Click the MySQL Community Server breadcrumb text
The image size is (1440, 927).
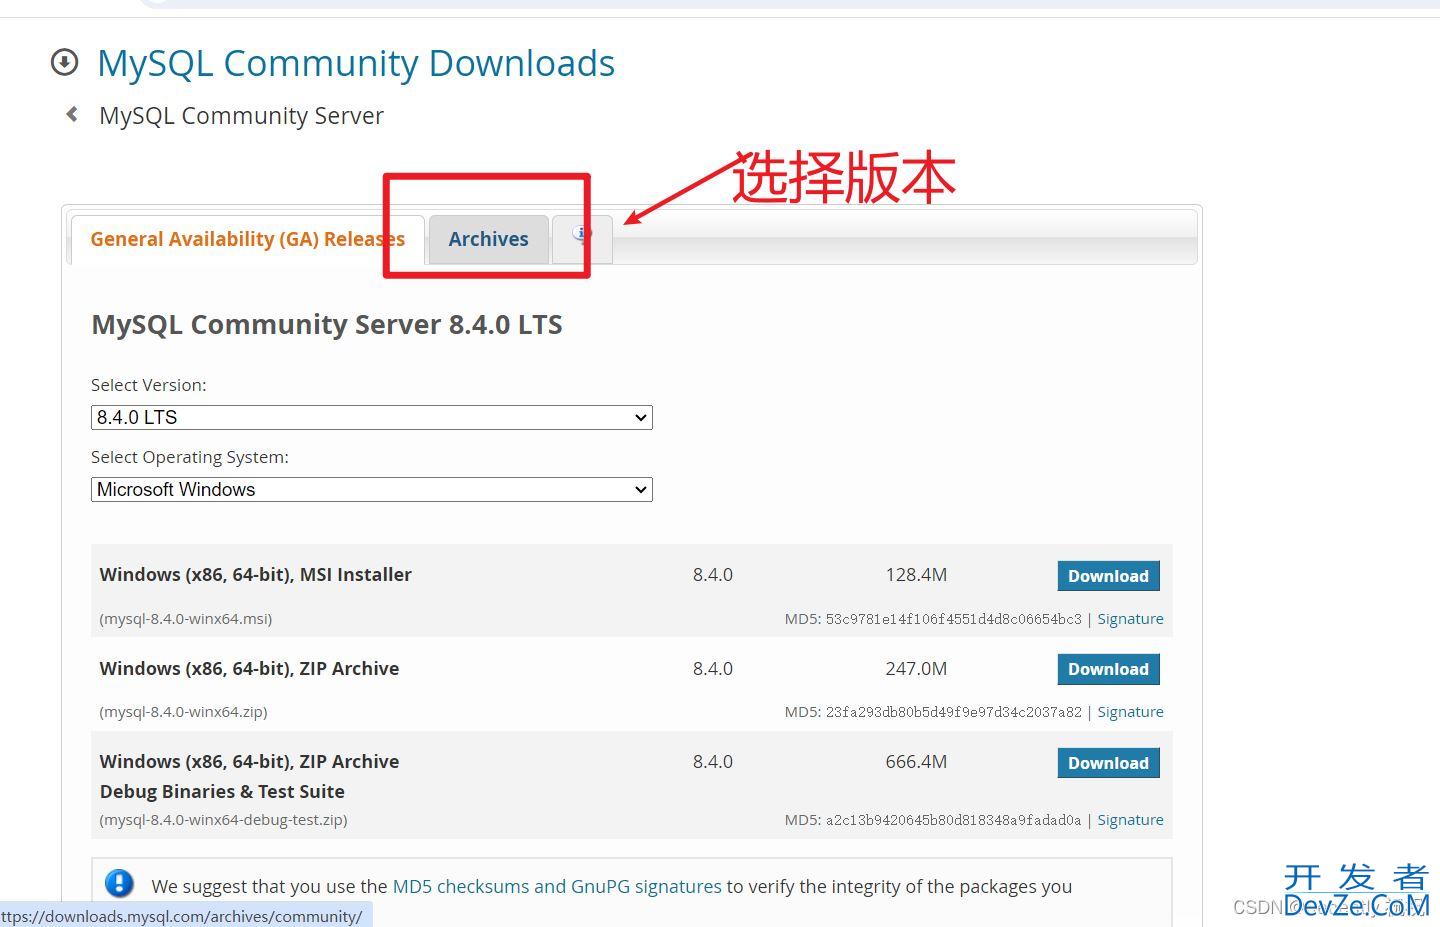tap(241, 116)
